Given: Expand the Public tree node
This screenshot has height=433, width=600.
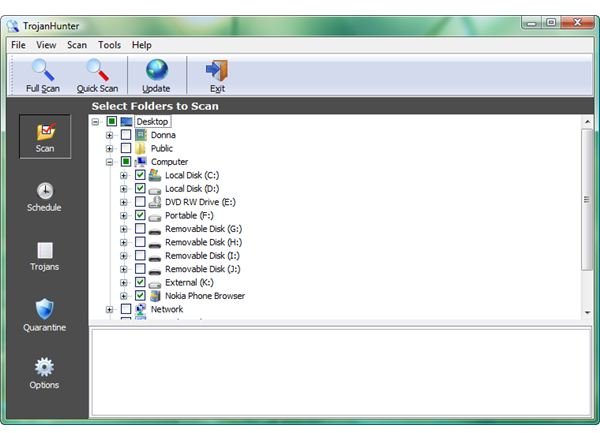Looking at the screenshot, I should pyautogui.click(x=109, y=149).
